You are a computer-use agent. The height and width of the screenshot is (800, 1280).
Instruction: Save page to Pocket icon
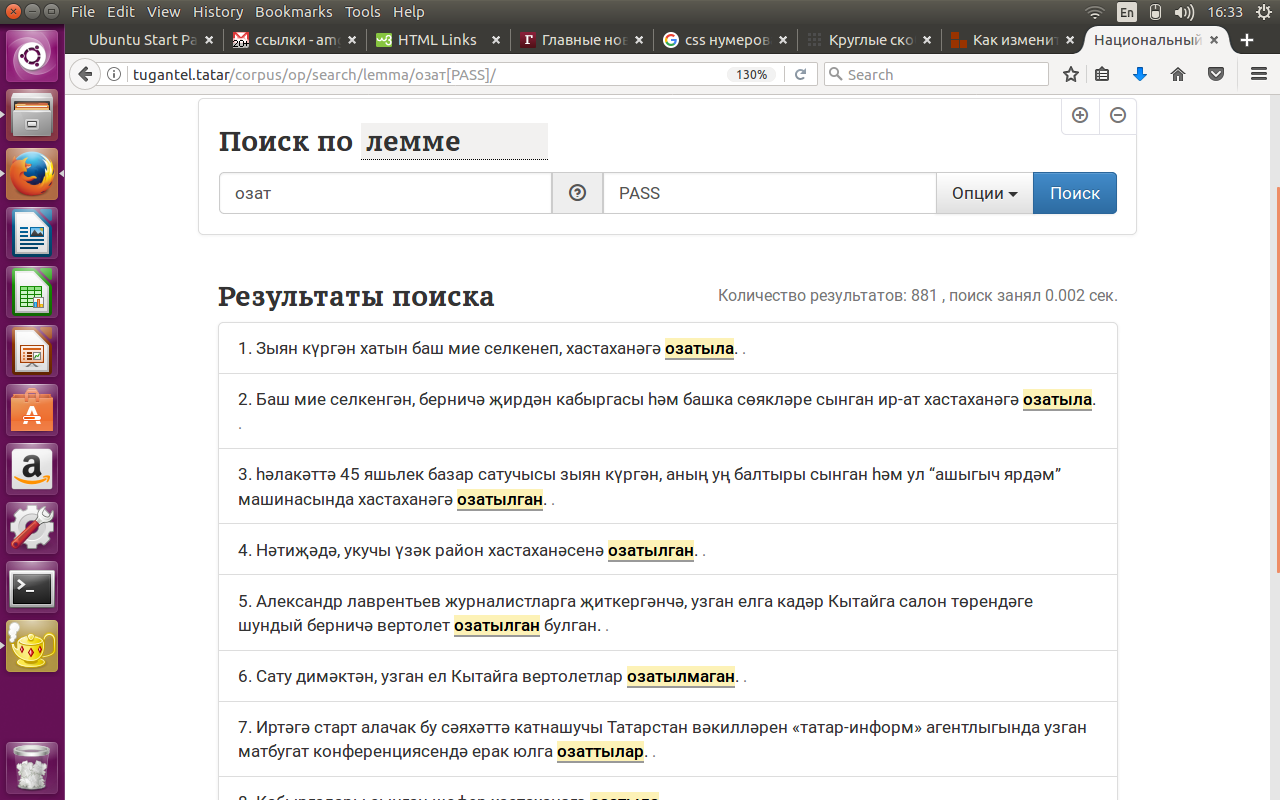[1215, 74]
